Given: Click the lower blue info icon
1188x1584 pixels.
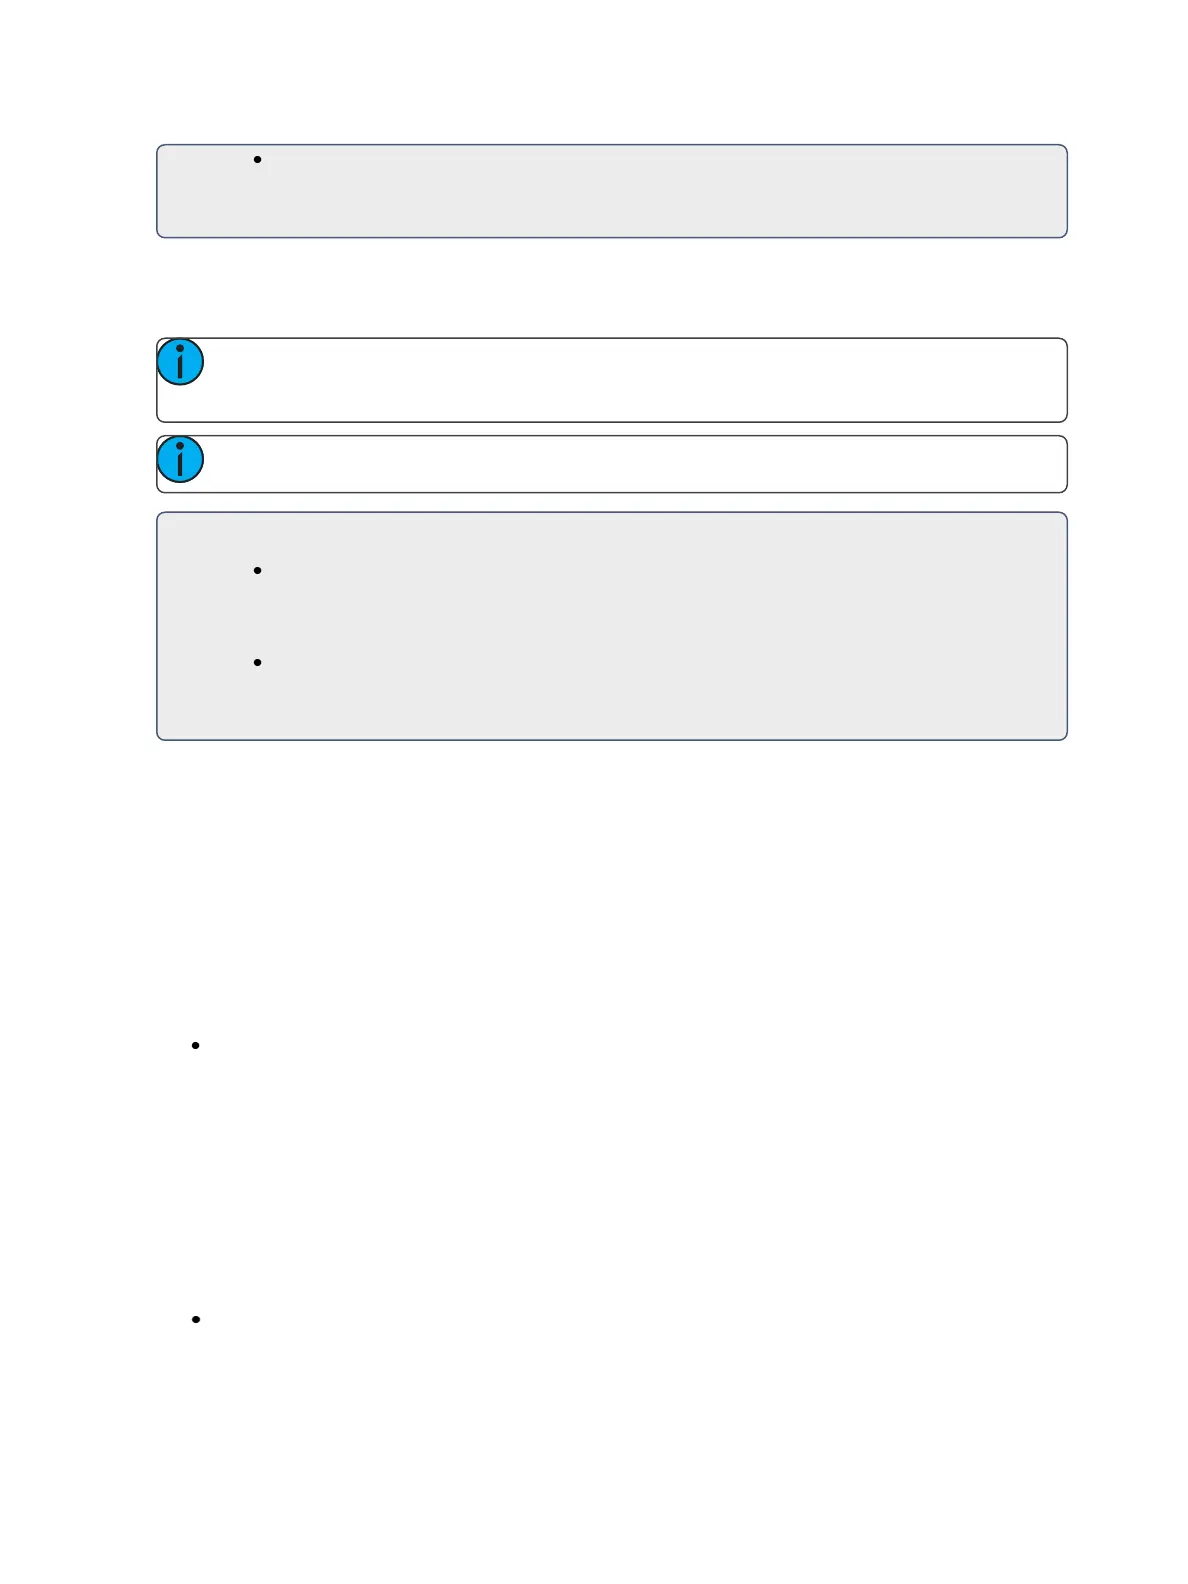Looking at the screenshot, I should [181, 459].
